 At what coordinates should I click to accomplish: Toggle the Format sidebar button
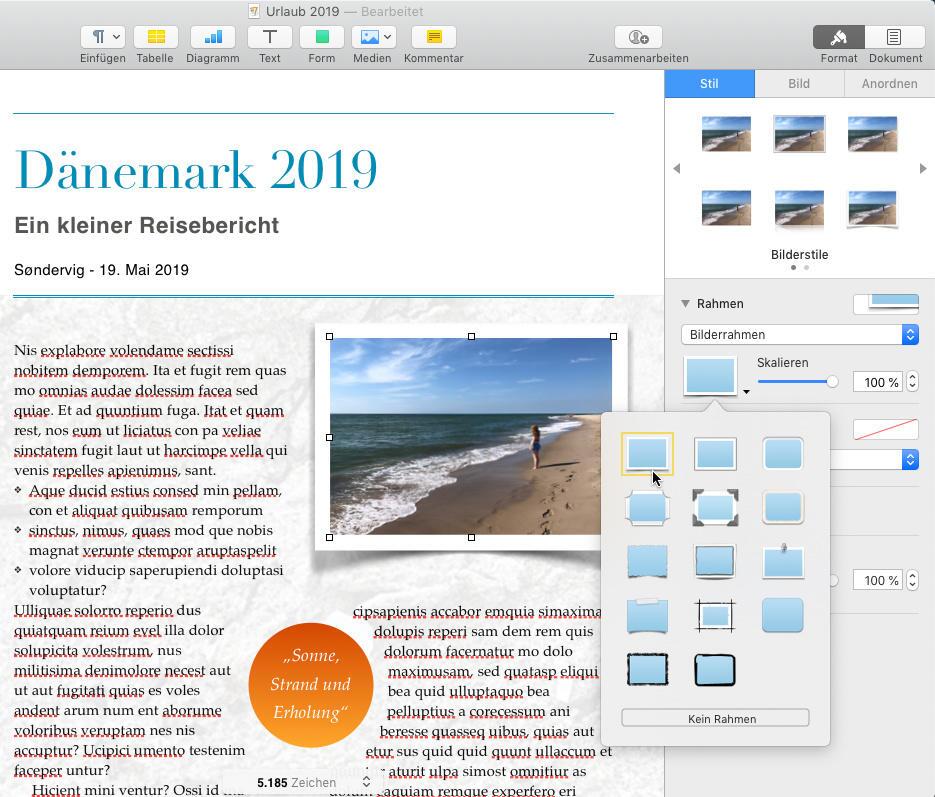[x=838, y=37]
